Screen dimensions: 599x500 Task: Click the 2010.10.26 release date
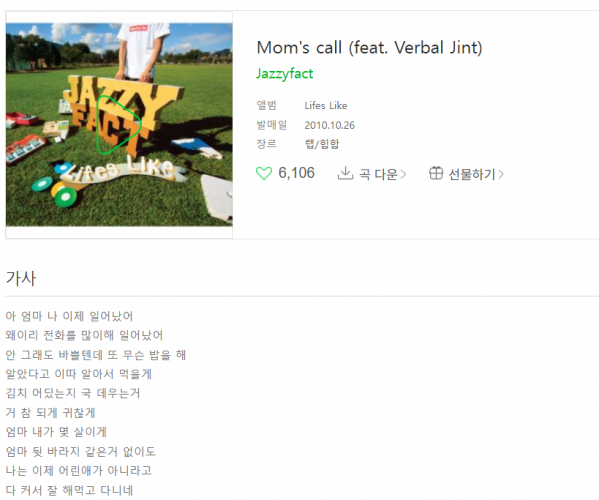coord(330,125)
